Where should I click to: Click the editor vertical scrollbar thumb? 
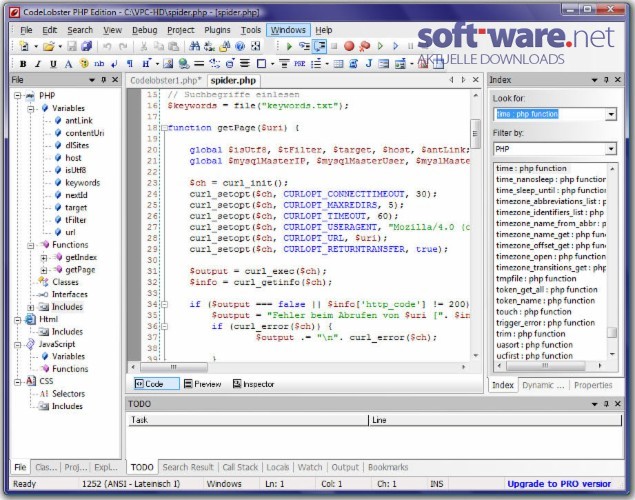coord(475,134)
